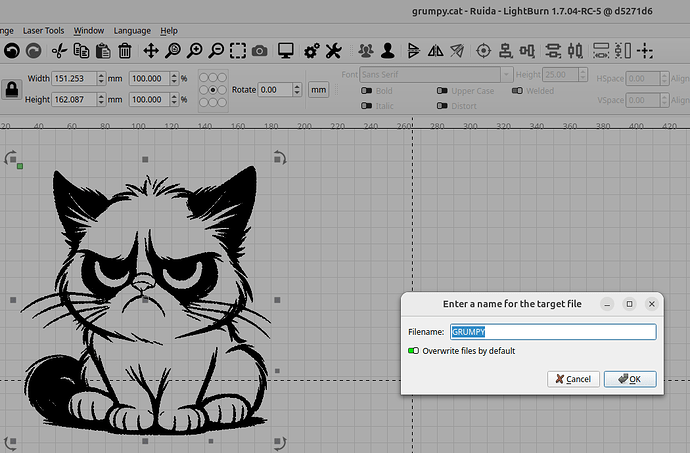The height and width of the screenshot is (453, 690).
Task: Open the Font dropdown arrow
Action: [x=506, y=74]
